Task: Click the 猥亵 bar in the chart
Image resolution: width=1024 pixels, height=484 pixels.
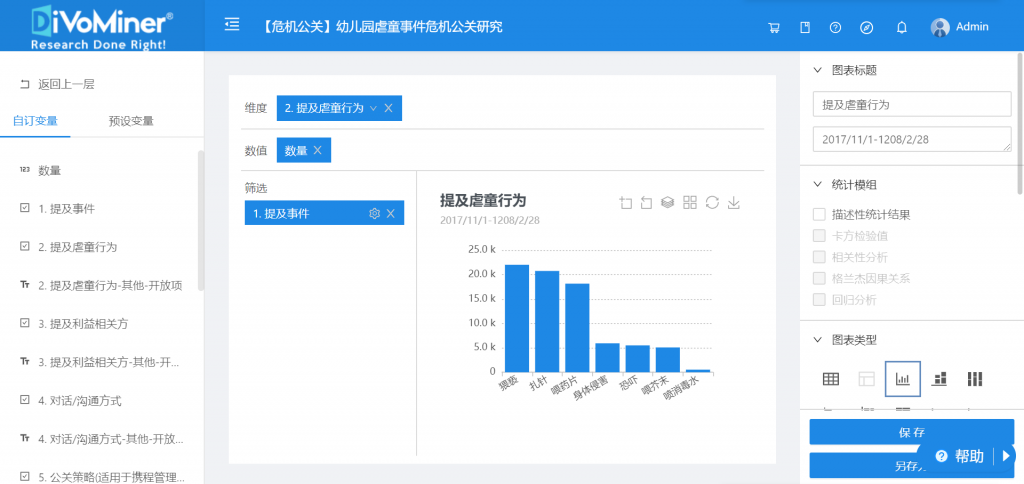Action: pos(517,318)
